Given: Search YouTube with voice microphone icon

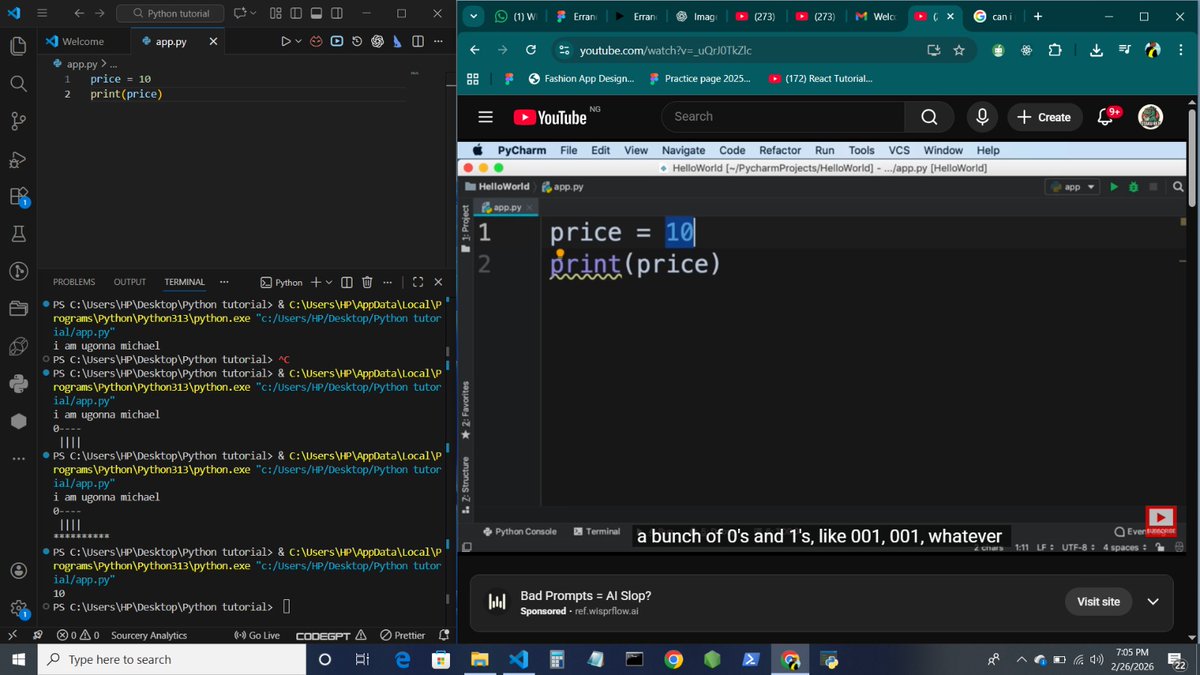Looking at the screenshot, I should tap(982, 117).
